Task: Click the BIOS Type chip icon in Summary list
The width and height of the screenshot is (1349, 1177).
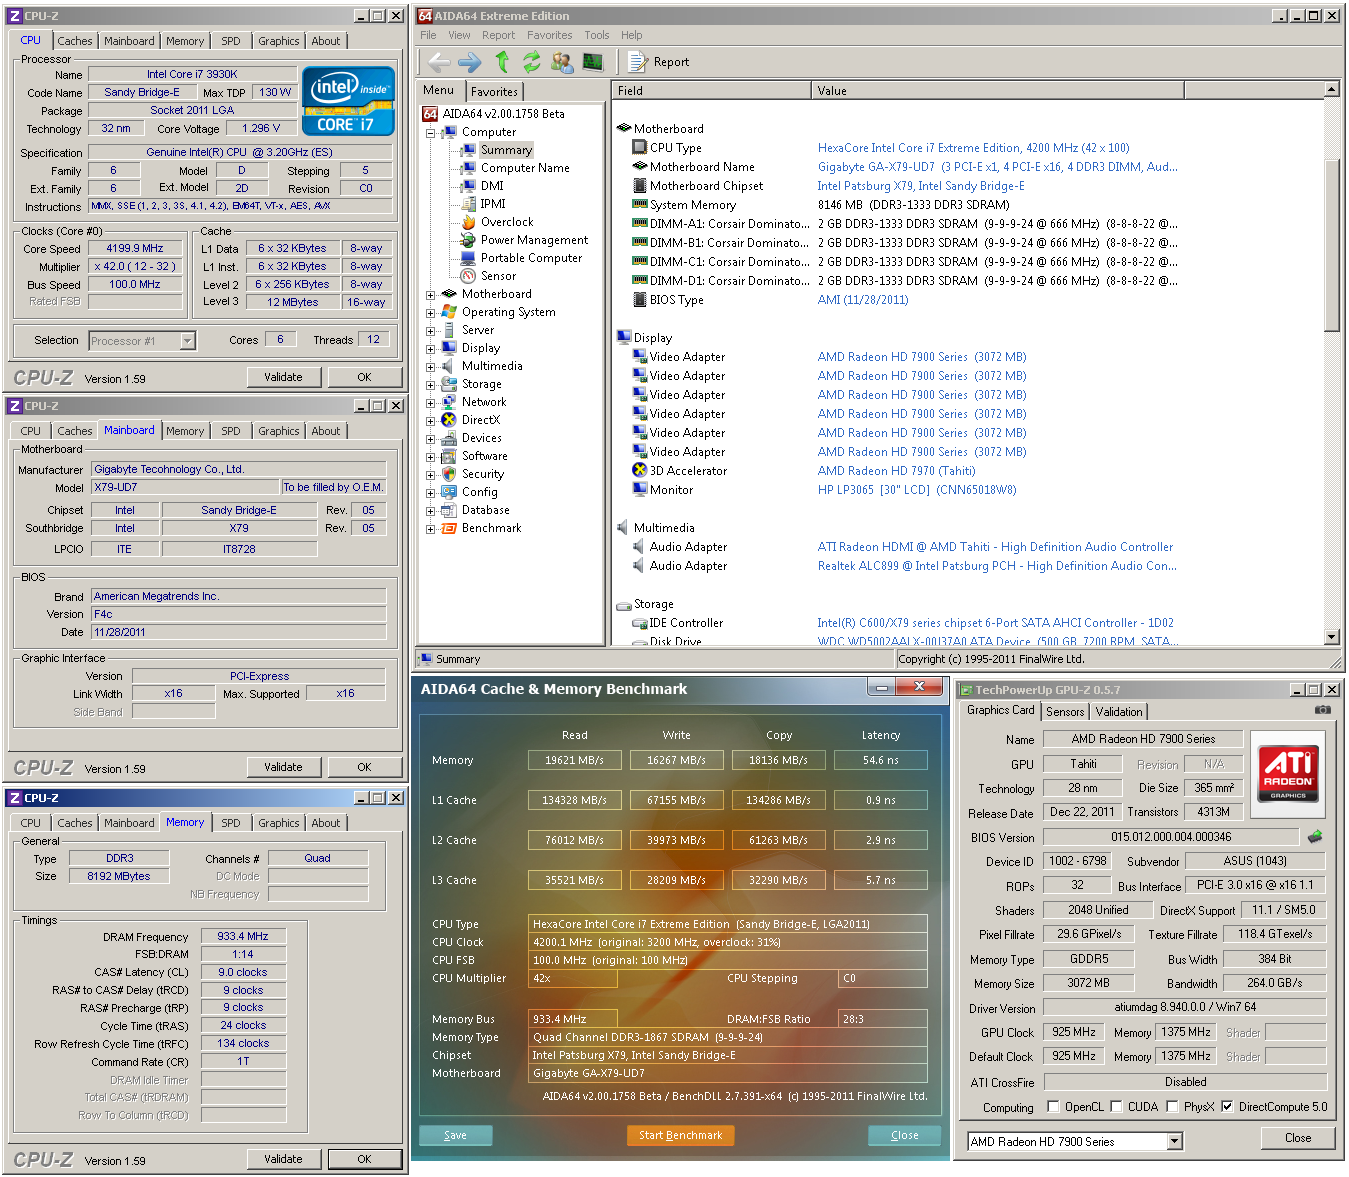Action: 640,299
